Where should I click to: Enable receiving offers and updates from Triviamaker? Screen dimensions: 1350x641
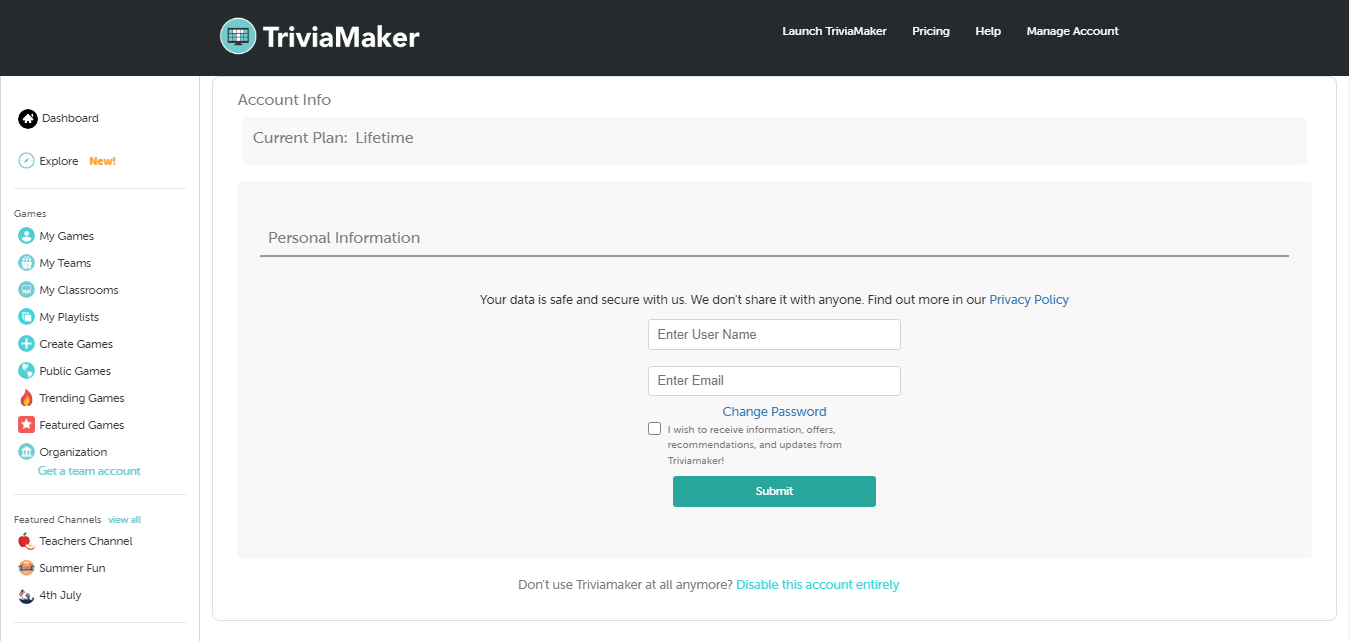click(654, 428)
